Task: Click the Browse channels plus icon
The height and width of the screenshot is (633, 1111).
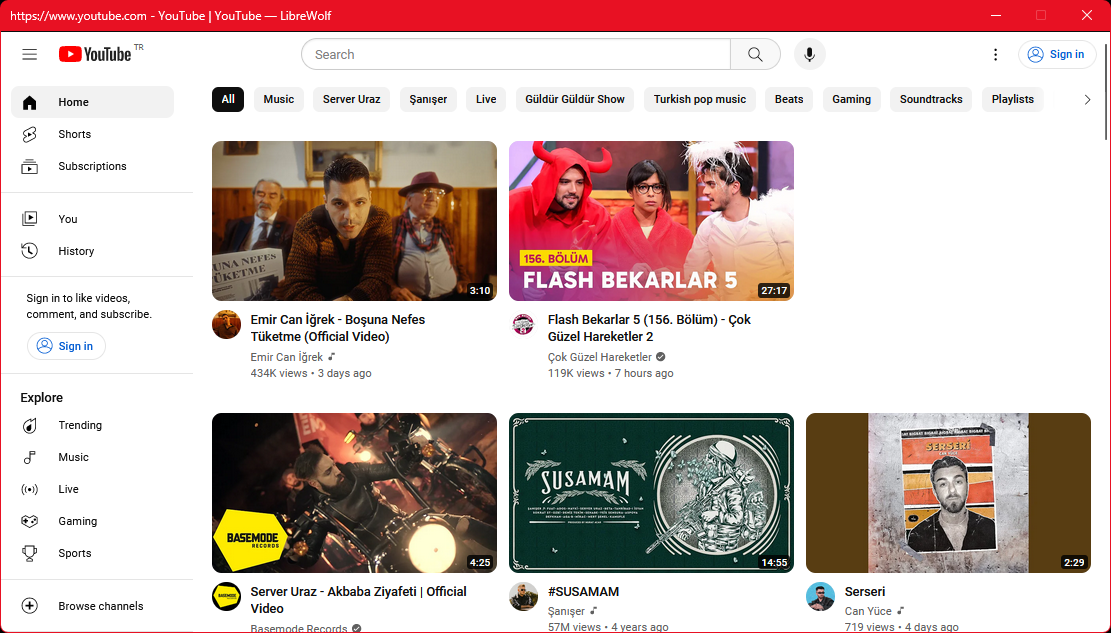Action: pyautogui.click(x=29, y=606)
